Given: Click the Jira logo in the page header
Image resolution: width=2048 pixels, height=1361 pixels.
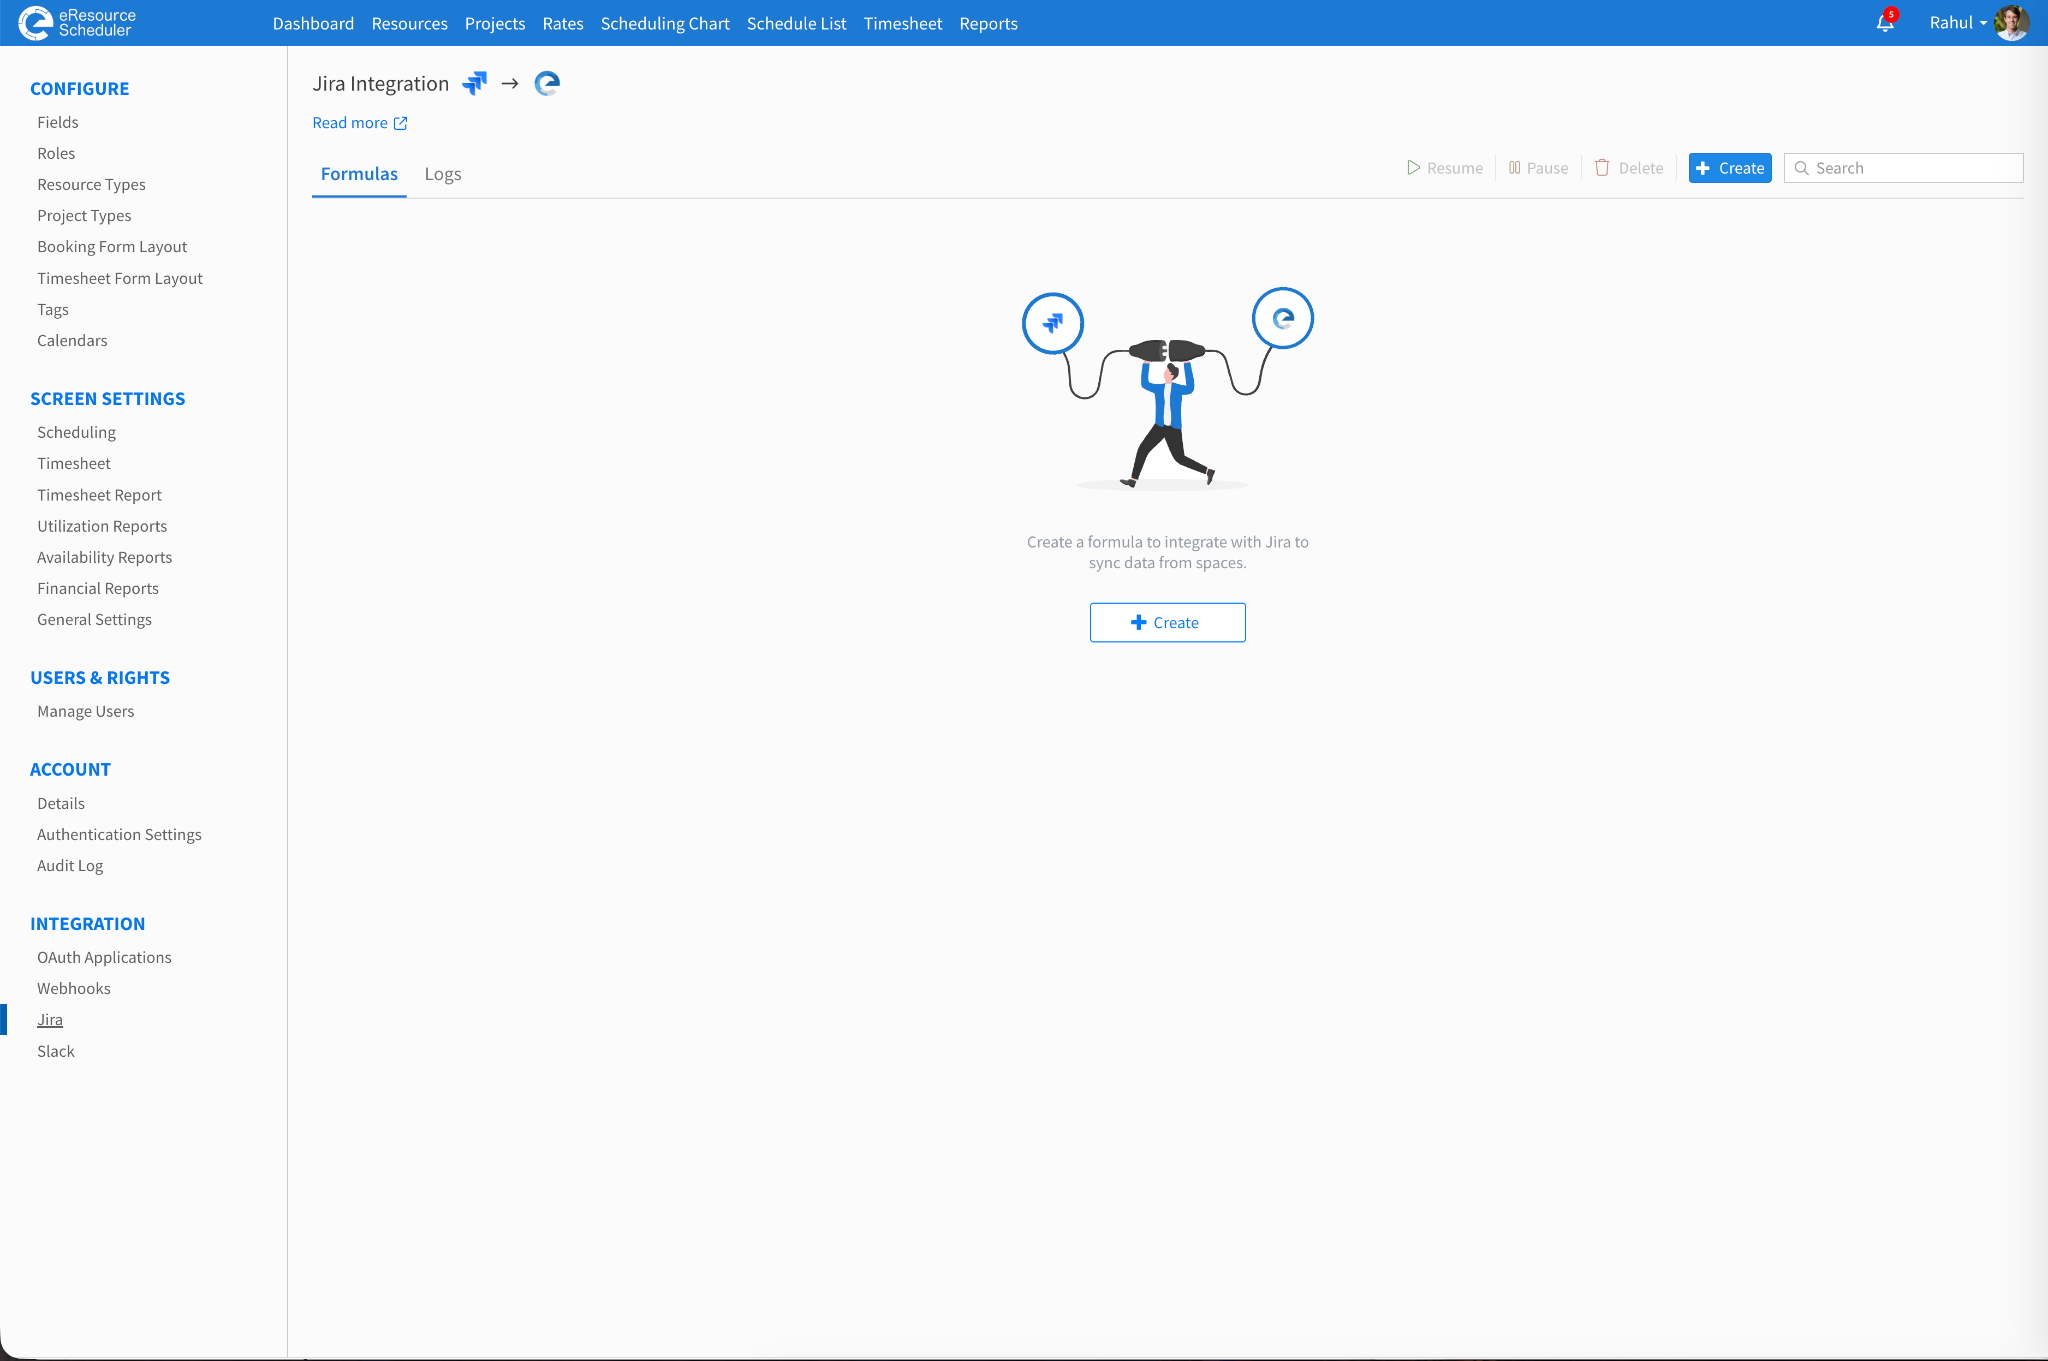Looking at the screenshot, I should [x=475, y=84].
